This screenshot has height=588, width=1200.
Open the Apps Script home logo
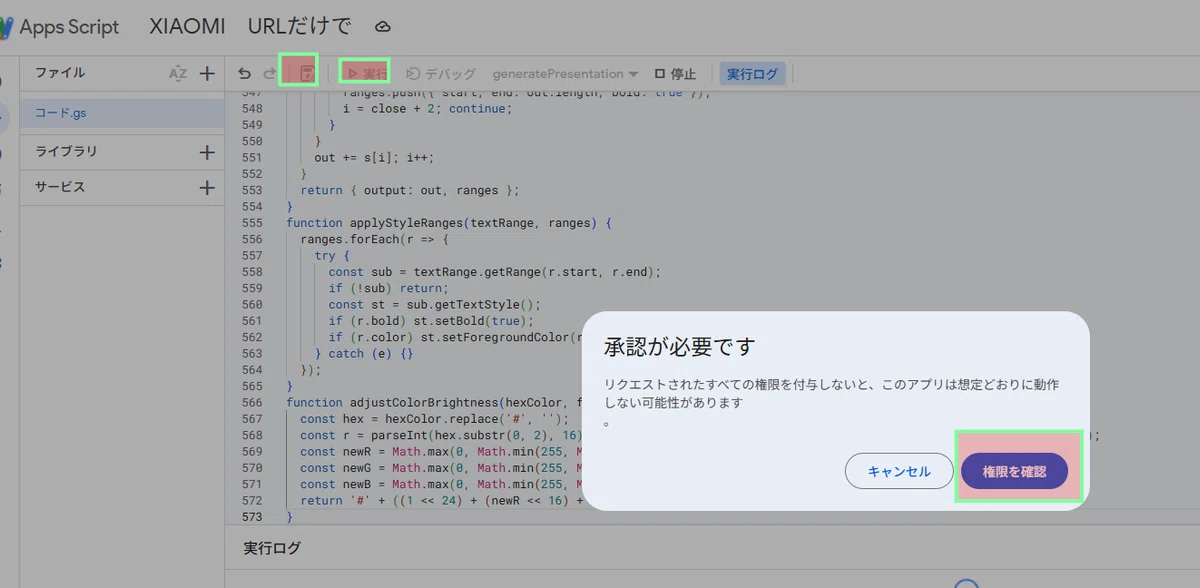pos(60,27)
